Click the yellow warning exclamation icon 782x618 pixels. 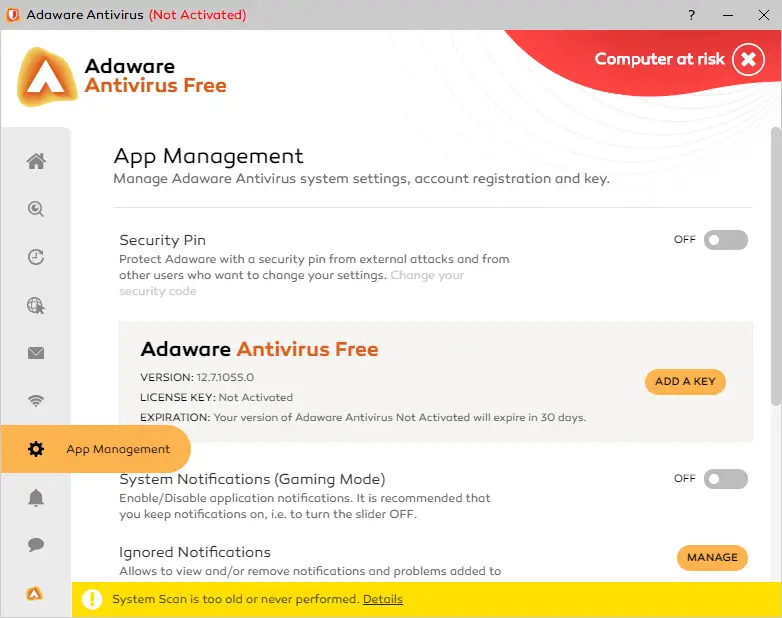92,599
